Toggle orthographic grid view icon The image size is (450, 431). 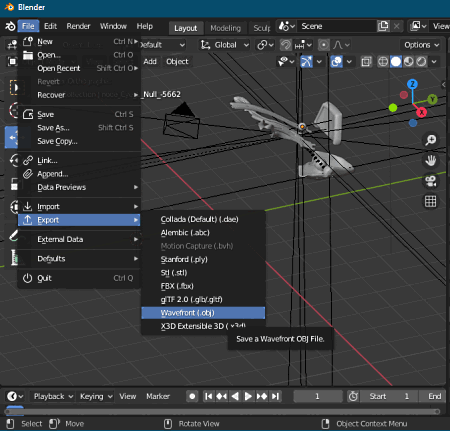tap(431, 201)
